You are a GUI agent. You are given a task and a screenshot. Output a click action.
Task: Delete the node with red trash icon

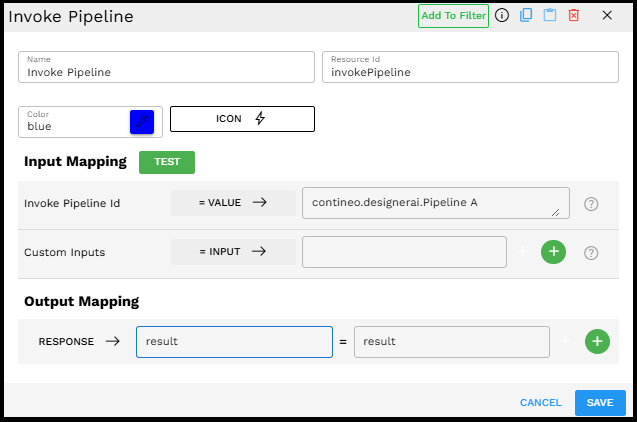click(x=573, y=15)
